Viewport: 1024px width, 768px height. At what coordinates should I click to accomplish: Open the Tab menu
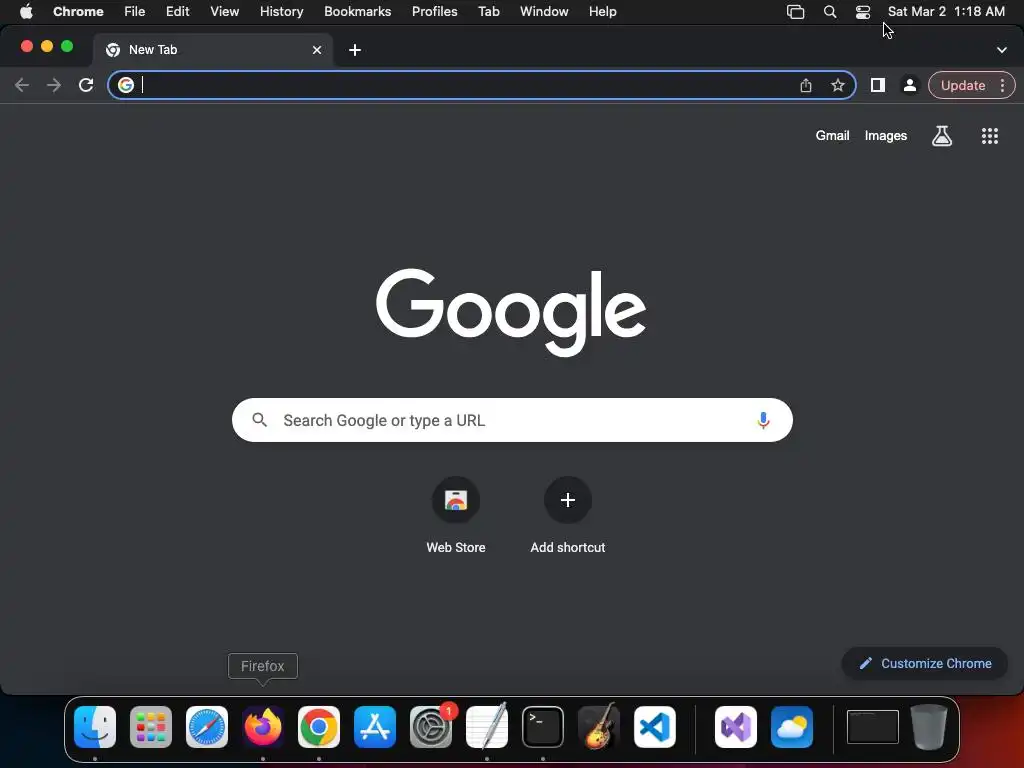[x=488, y=12]
